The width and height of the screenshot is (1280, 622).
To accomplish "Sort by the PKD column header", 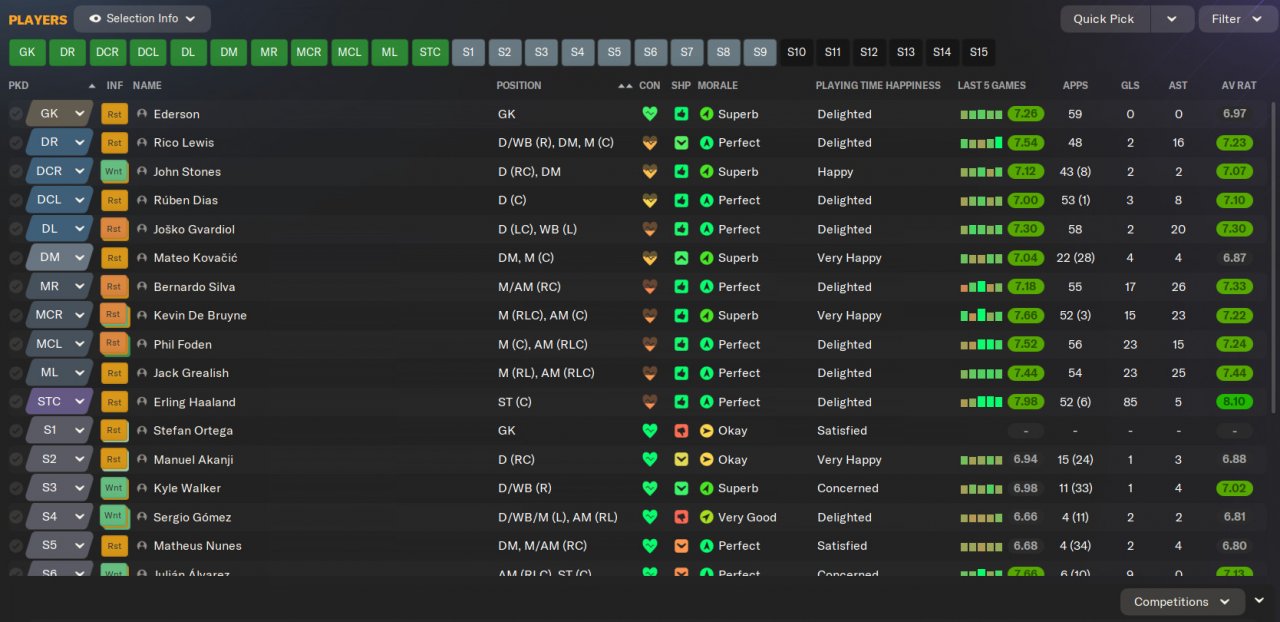I will pyautogui.click(x=19, y=86).
